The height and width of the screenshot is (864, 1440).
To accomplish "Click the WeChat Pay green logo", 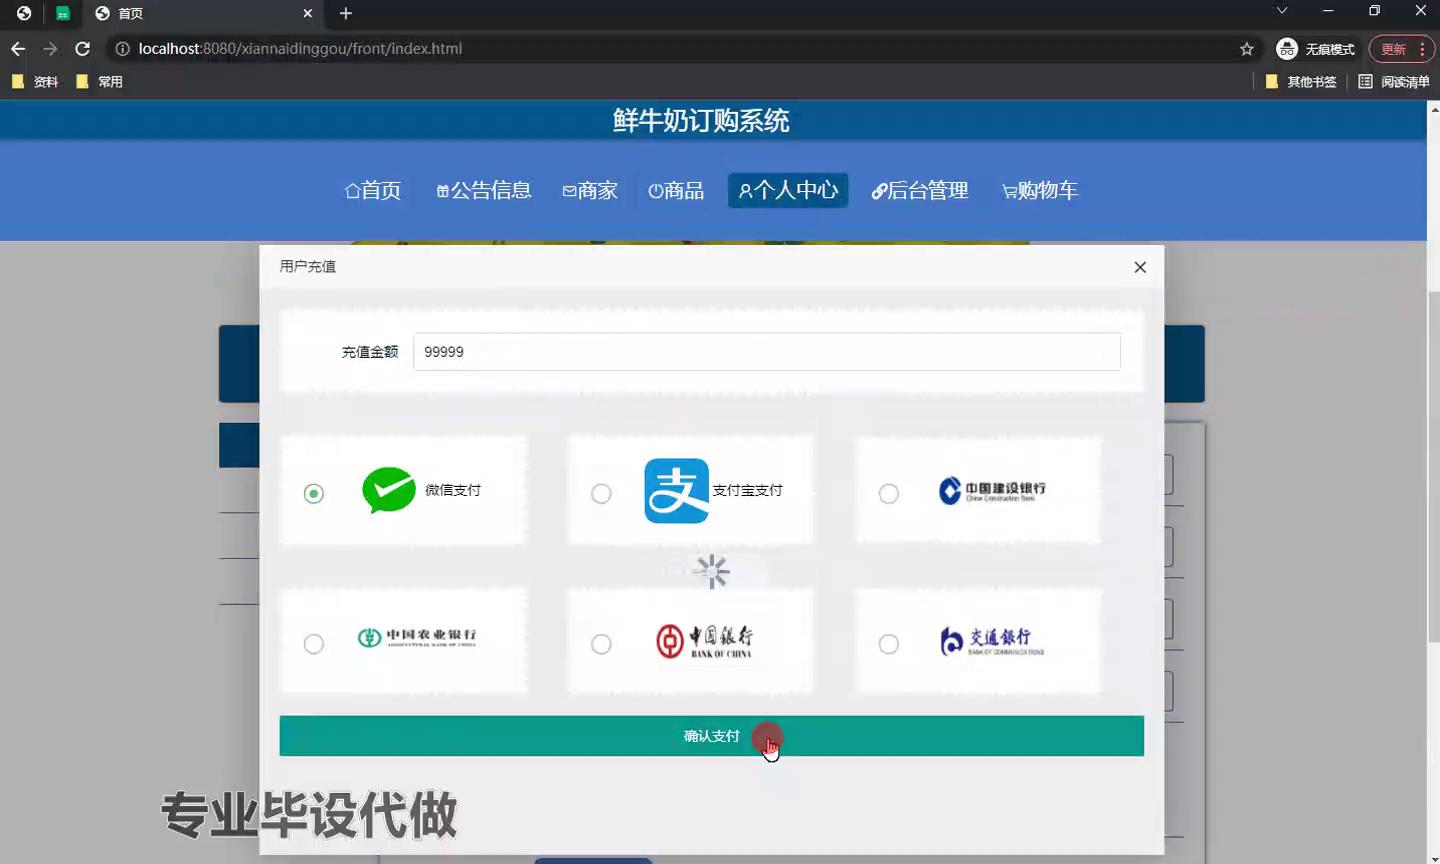I will pos(388,490).
